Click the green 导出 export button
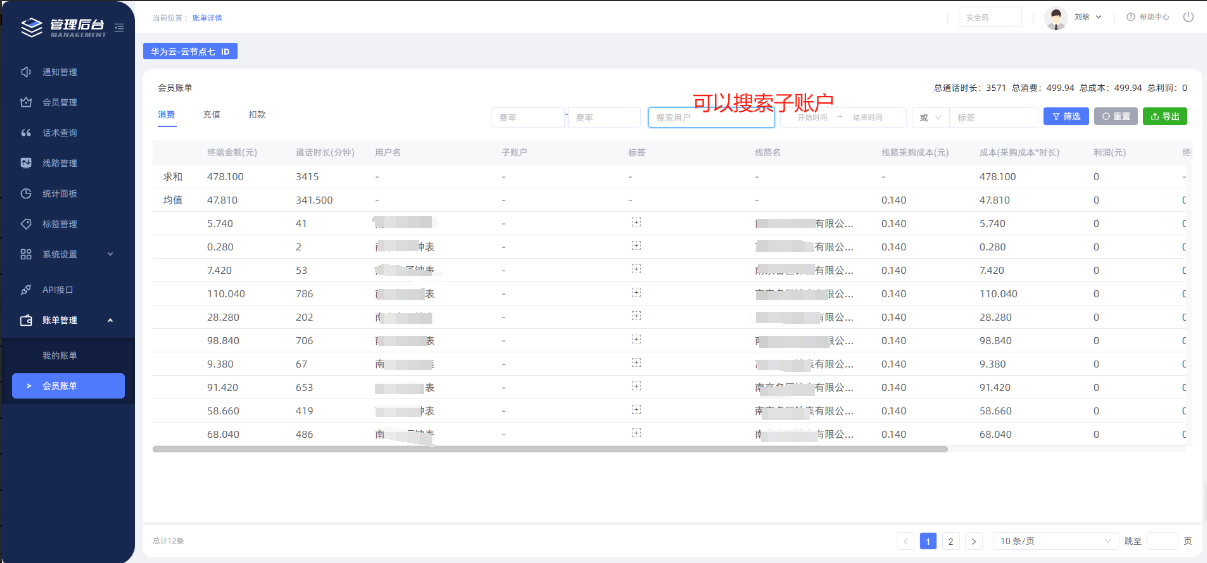The width and height of the screenshot is (1207, 563). point(1165,117)
